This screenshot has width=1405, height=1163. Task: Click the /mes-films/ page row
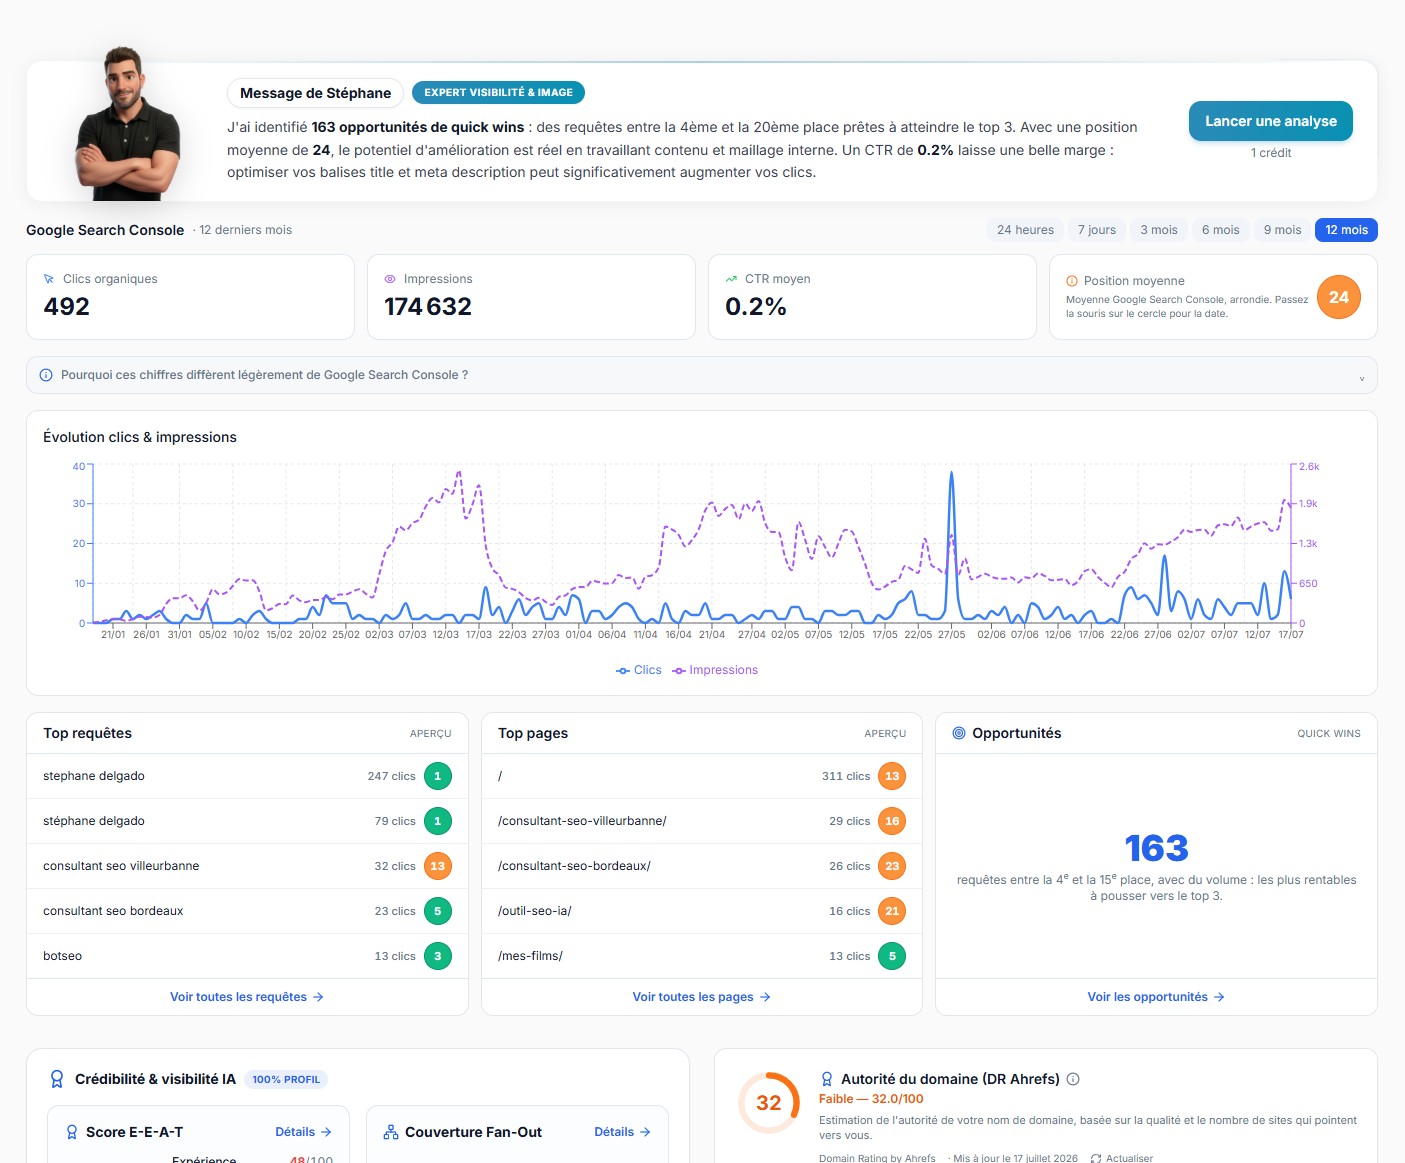[x=702, y=956]
